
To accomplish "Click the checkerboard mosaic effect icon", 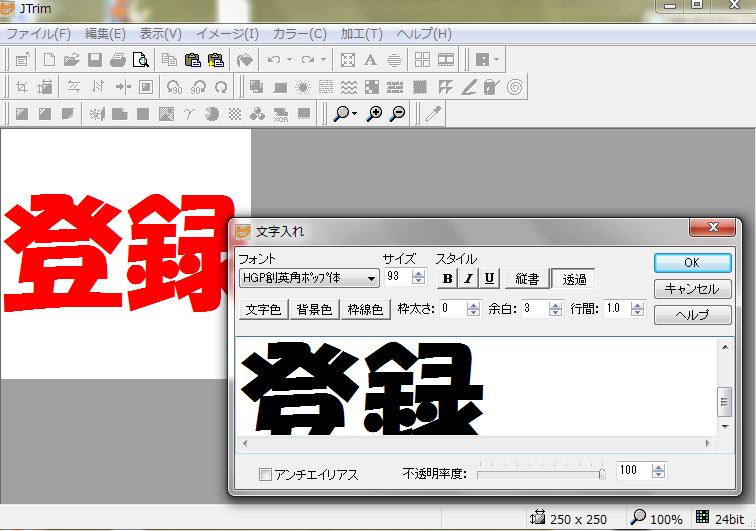I will click(x=372, y=87).
